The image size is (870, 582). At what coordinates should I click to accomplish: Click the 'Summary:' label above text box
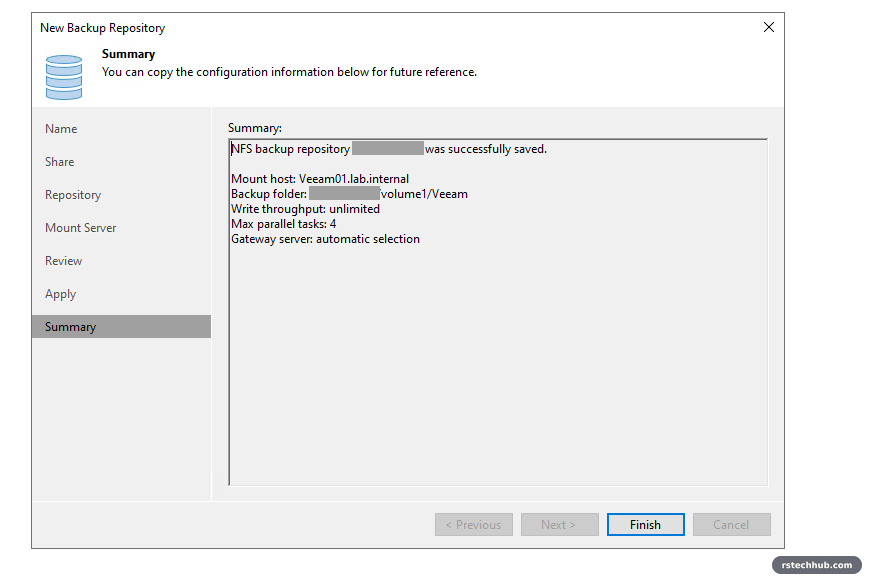click(255, 128)
